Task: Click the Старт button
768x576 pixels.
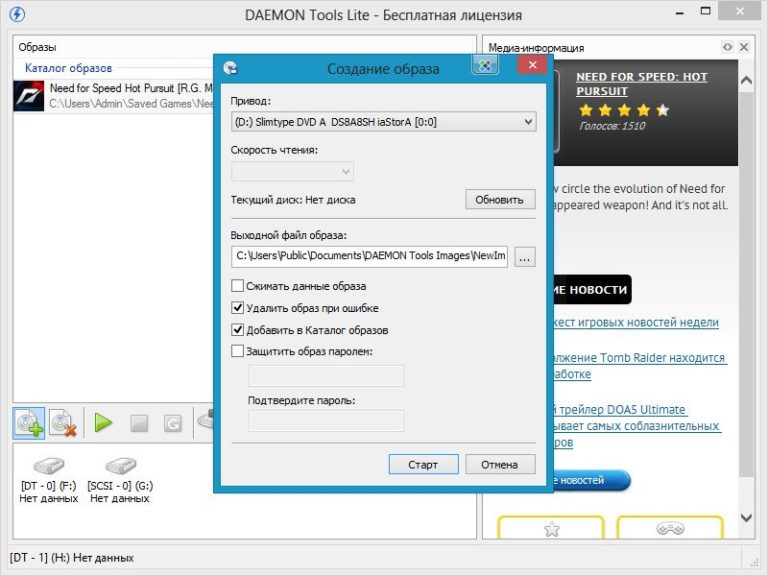Action: pyautogui.click(x=423, y=464)
